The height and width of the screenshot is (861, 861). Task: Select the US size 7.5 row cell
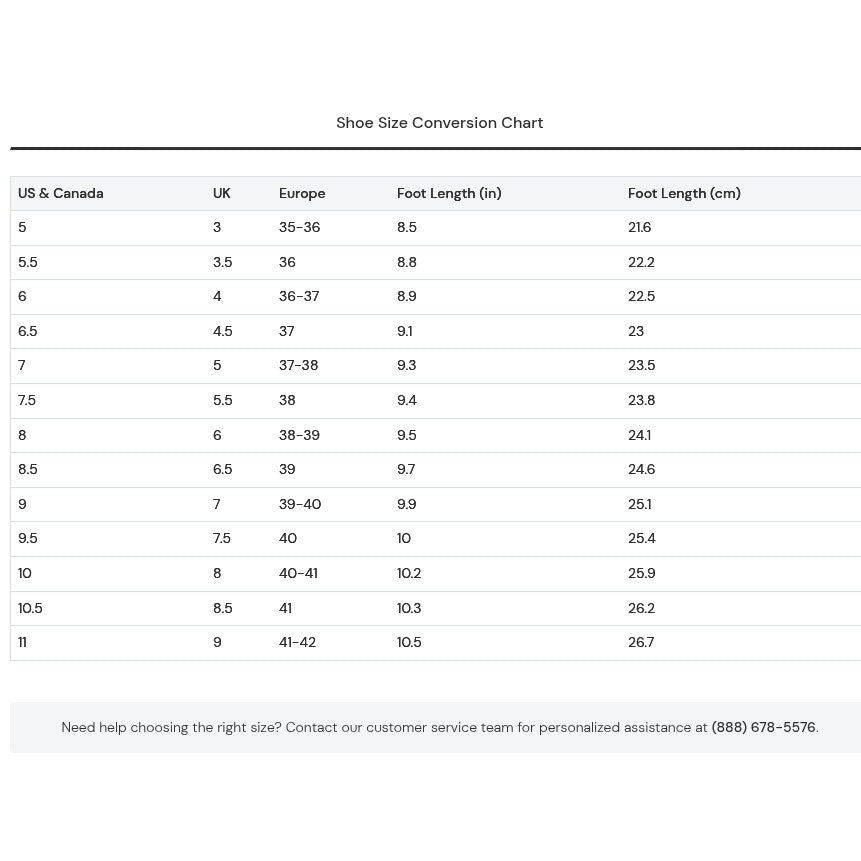point(26,400)
